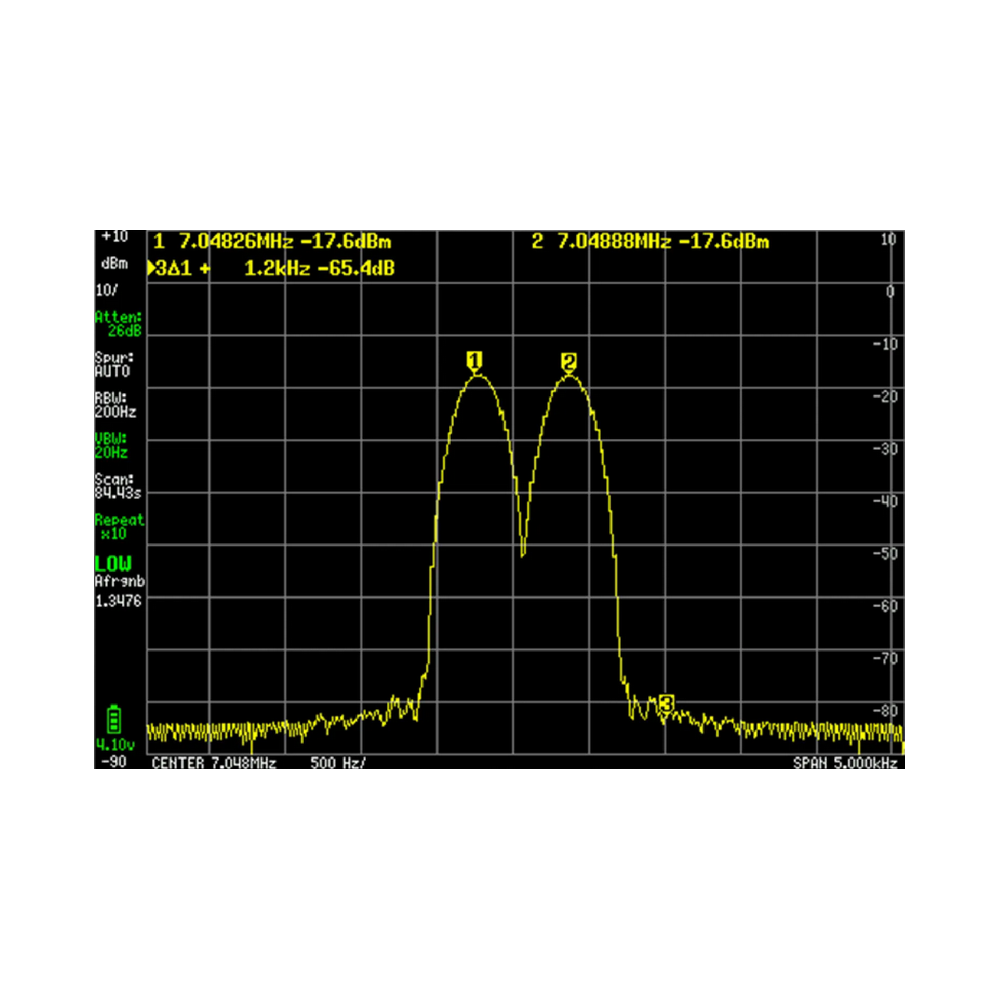Viewport: 1000px width, 1000px height.
Task: Select marker 1 flag on the trace
Action: point(475,360)
